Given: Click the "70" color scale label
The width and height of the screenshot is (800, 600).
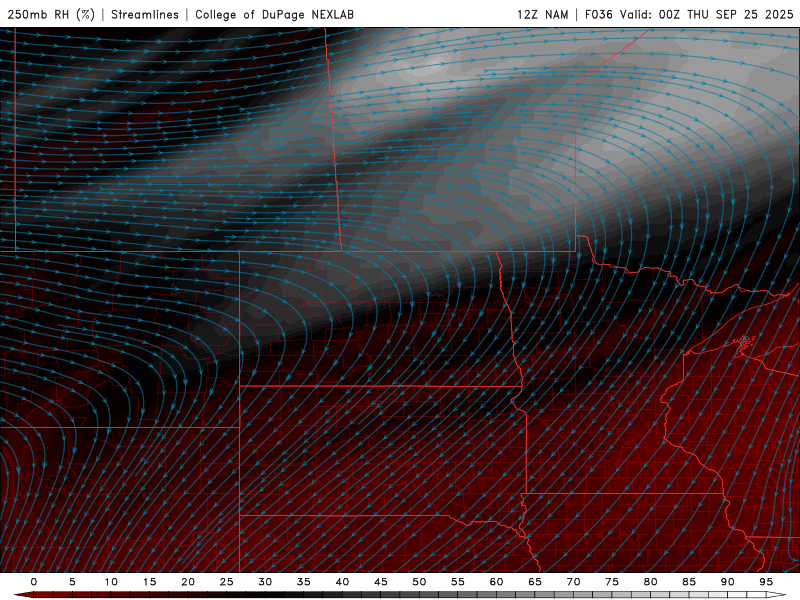Looking at the screenshot, I should [573, 582].
